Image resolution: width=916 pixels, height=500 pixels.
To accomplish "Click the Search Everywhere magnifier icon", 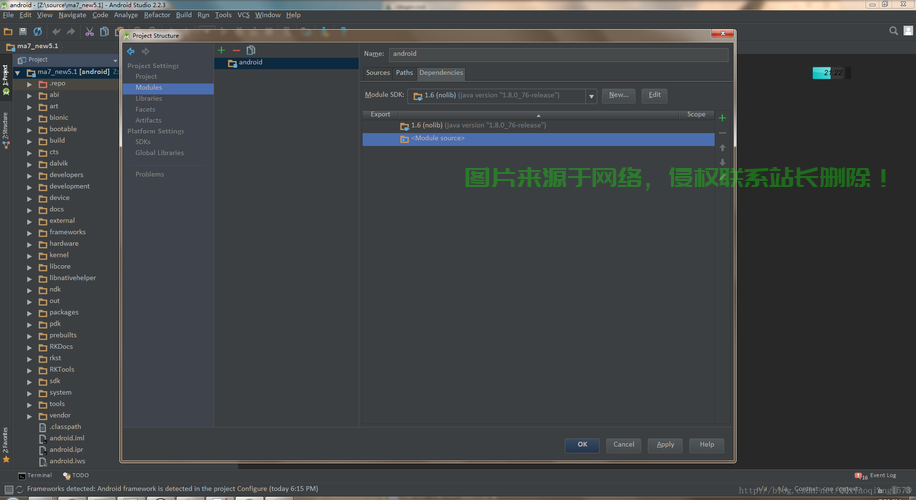I will (893, 31).
